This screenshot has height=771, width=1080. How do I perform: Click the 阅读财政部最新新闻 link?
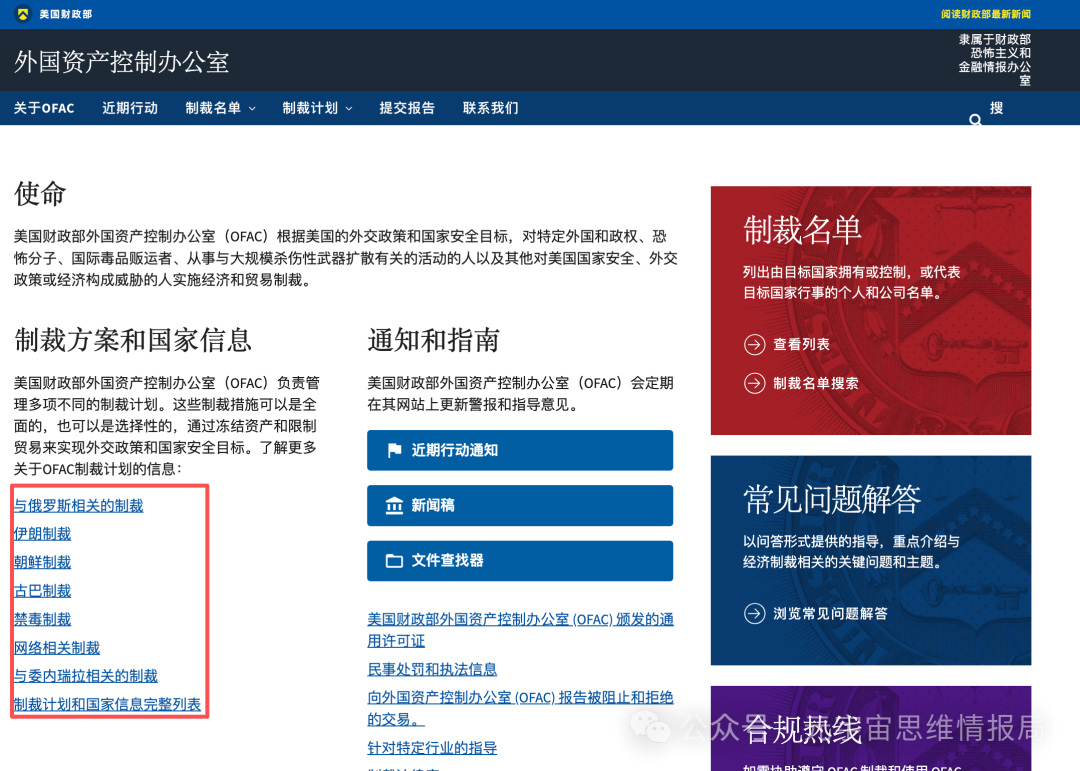tap(986, 14)
